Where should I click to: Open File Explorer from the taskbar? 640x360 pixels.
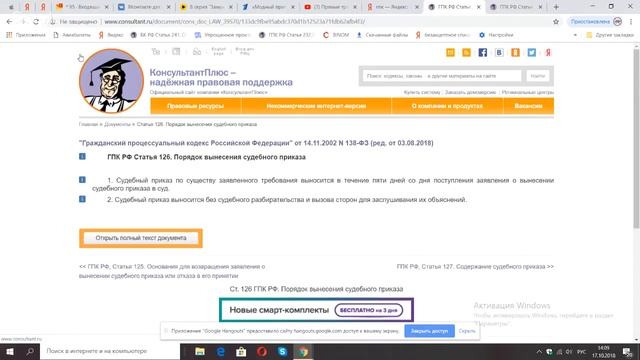(x=200, y=351)
